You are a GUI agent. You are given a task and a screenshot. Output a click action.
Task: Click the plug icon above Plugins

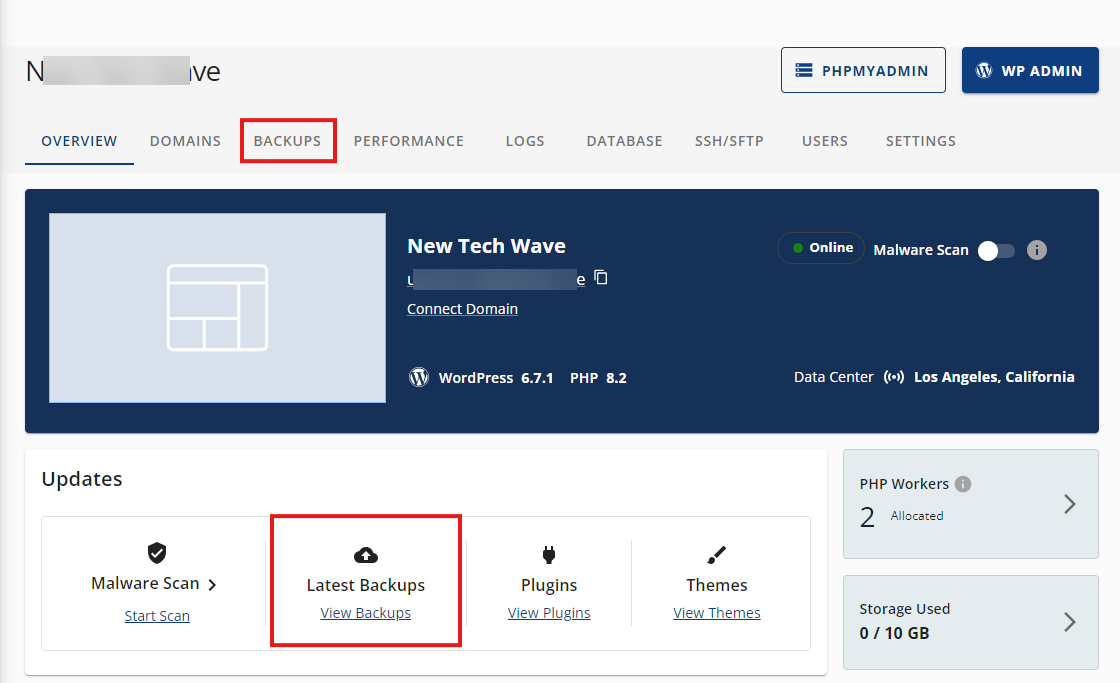tap(549, 554)
